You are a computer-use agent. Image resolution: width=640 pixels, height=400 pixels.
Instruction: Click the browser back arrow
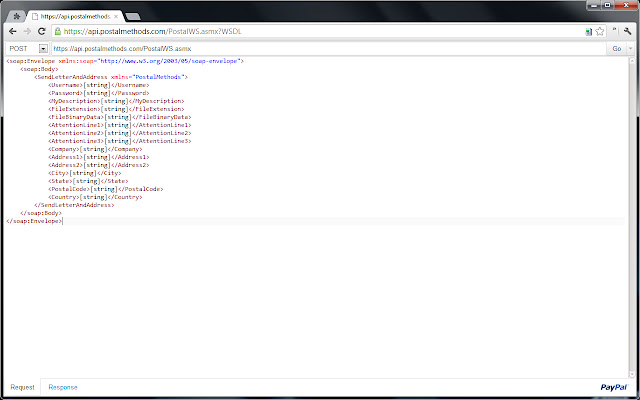pos(10,32)
